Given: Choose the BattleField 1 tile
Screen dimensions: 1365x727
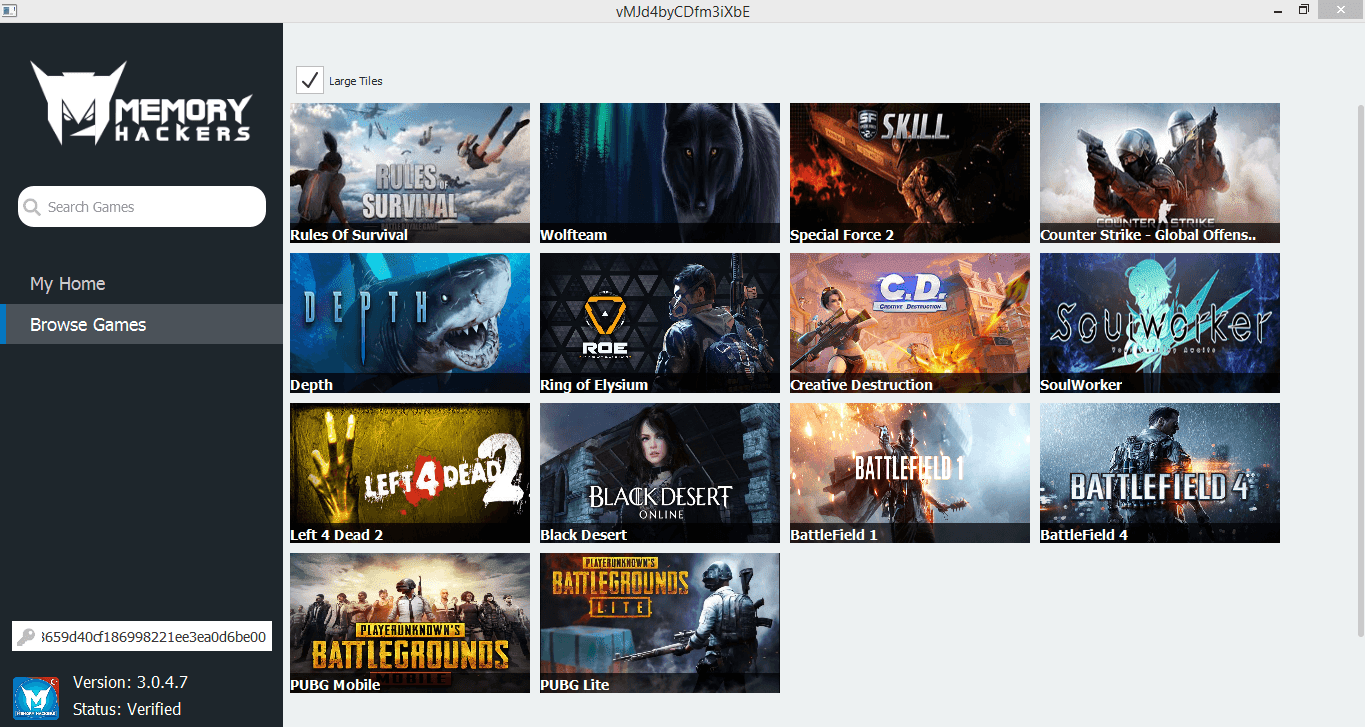Looking at the screenshot, I should pyautogui.click(x=910, y=473).
